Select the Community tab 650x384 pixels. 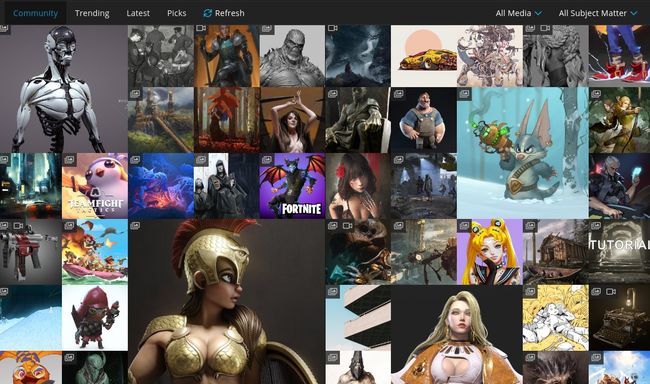[35, 13]
